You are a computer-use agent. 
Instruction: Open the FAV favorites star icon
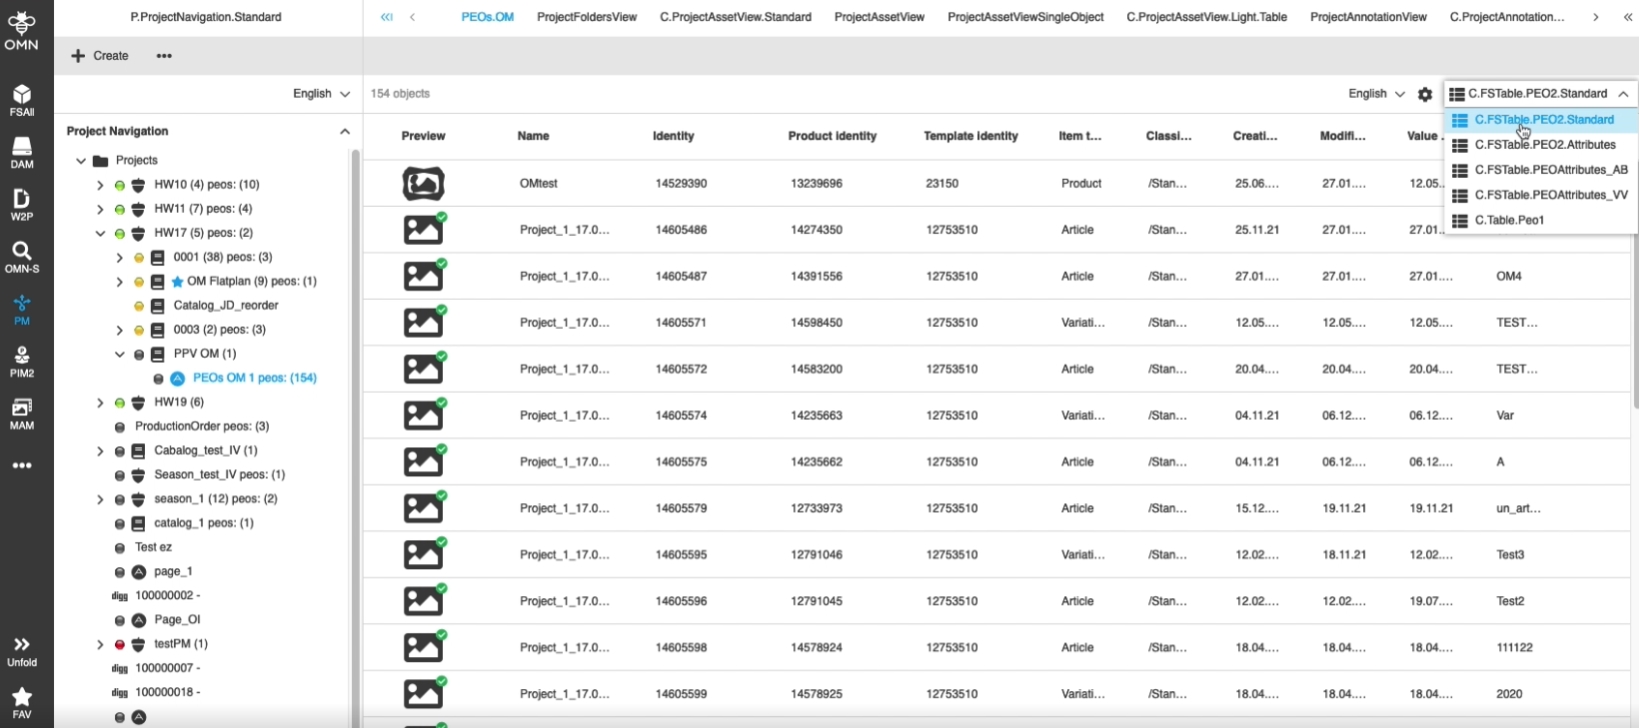tap(22, 702)
